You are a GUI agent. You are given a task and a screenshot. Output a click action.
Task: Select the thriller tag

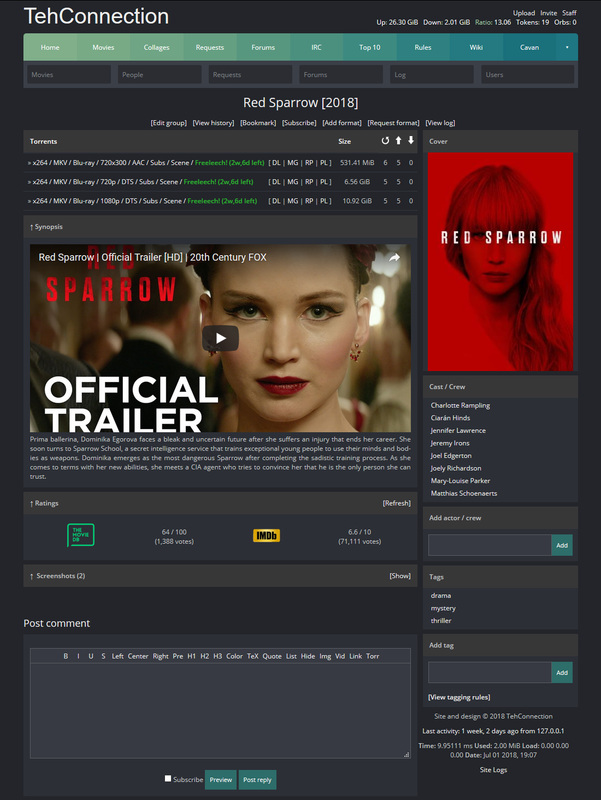pyautogui.click(x=441, y=621)
